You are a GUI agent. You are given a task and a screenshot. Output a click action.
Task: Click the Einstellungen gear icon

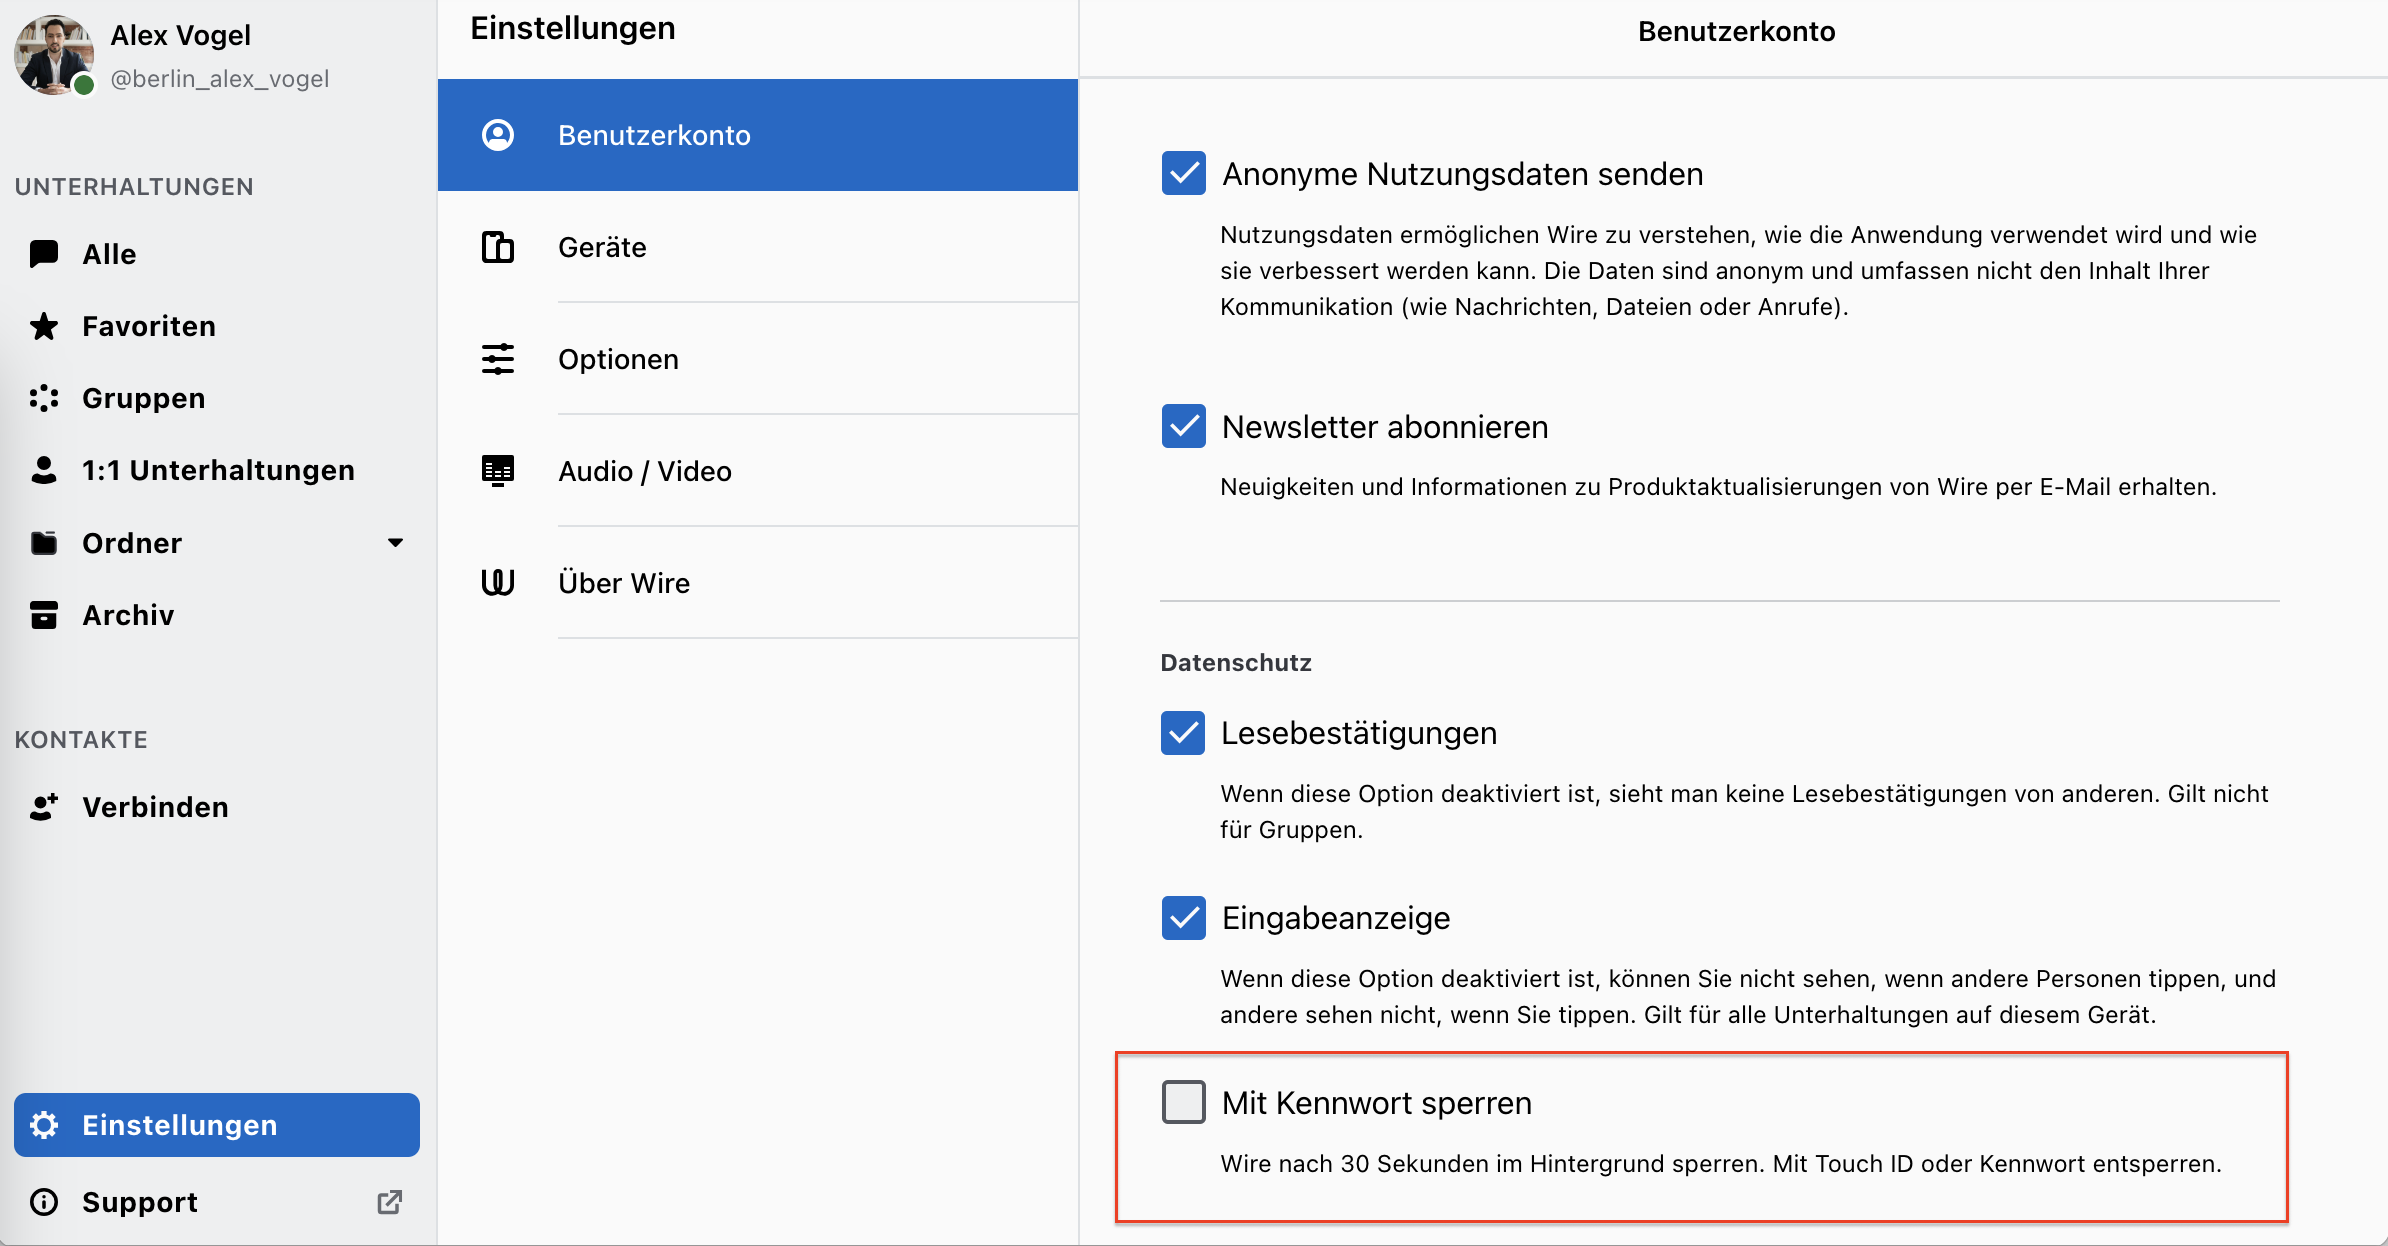point(44,1125)
